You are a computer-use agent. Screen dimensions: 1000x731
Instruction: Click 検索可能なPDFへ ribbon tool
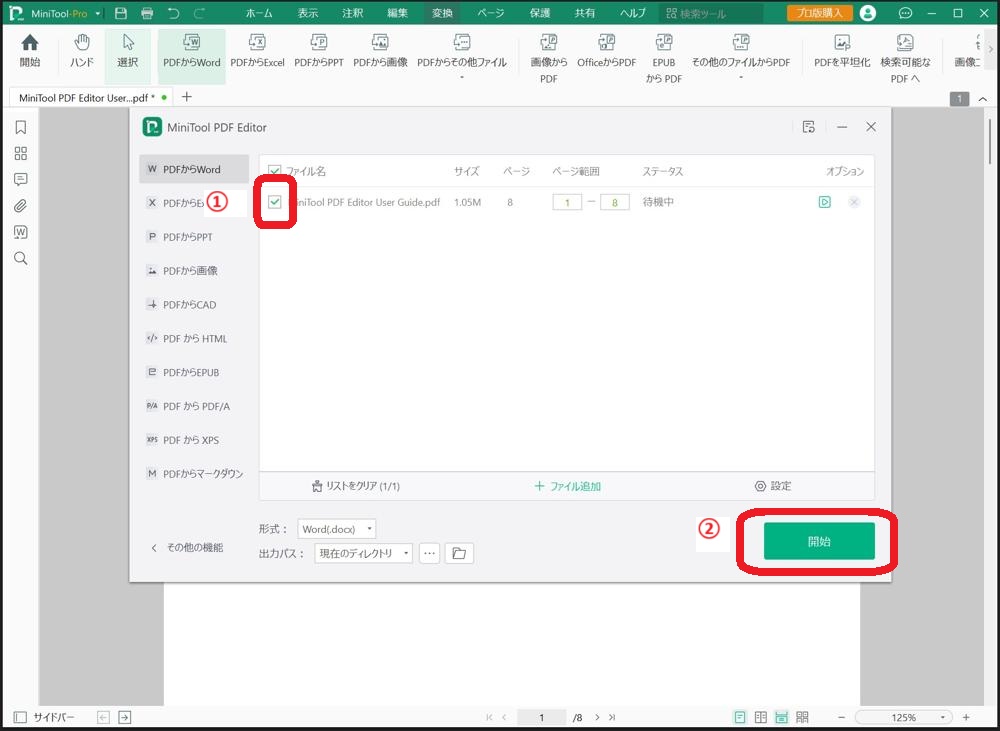(x=905, y=59)
